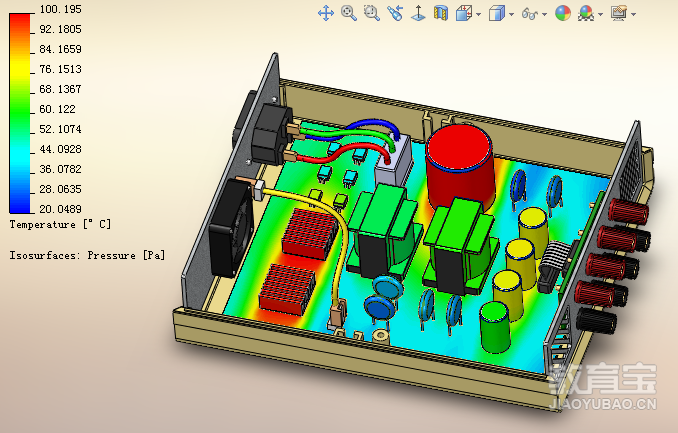This screenshot has height=433, width=678.
Task: Select the Isosurfaces: Pressure [Pa] label
Action: pos(87,255)
